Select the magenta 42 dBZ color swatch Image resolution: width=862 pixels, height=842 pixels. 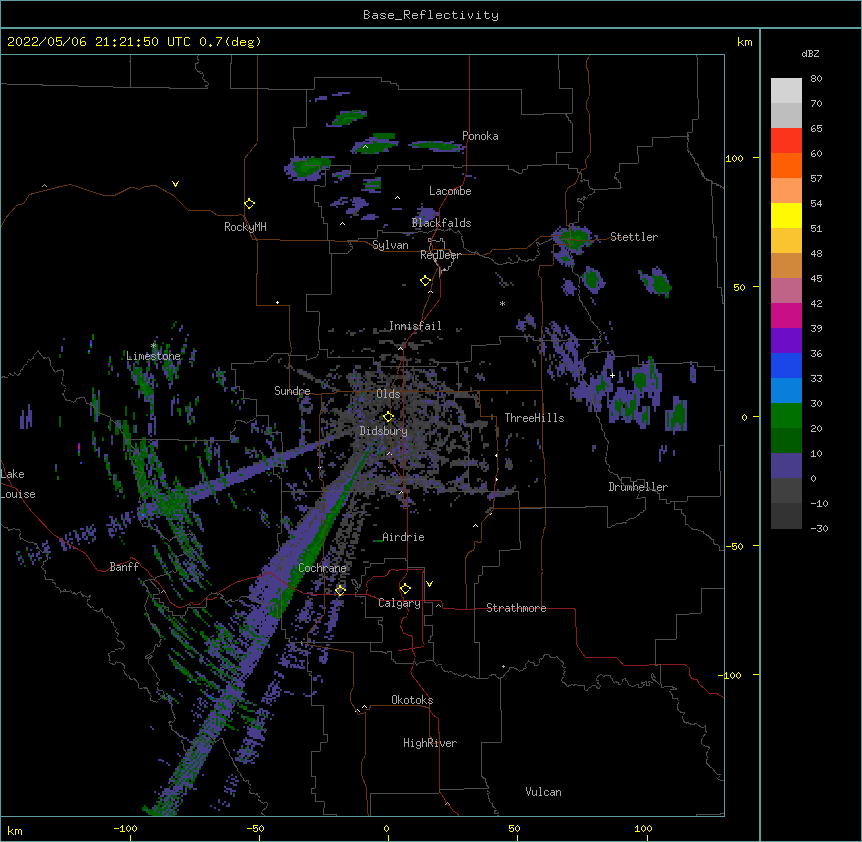pos(786,315)
